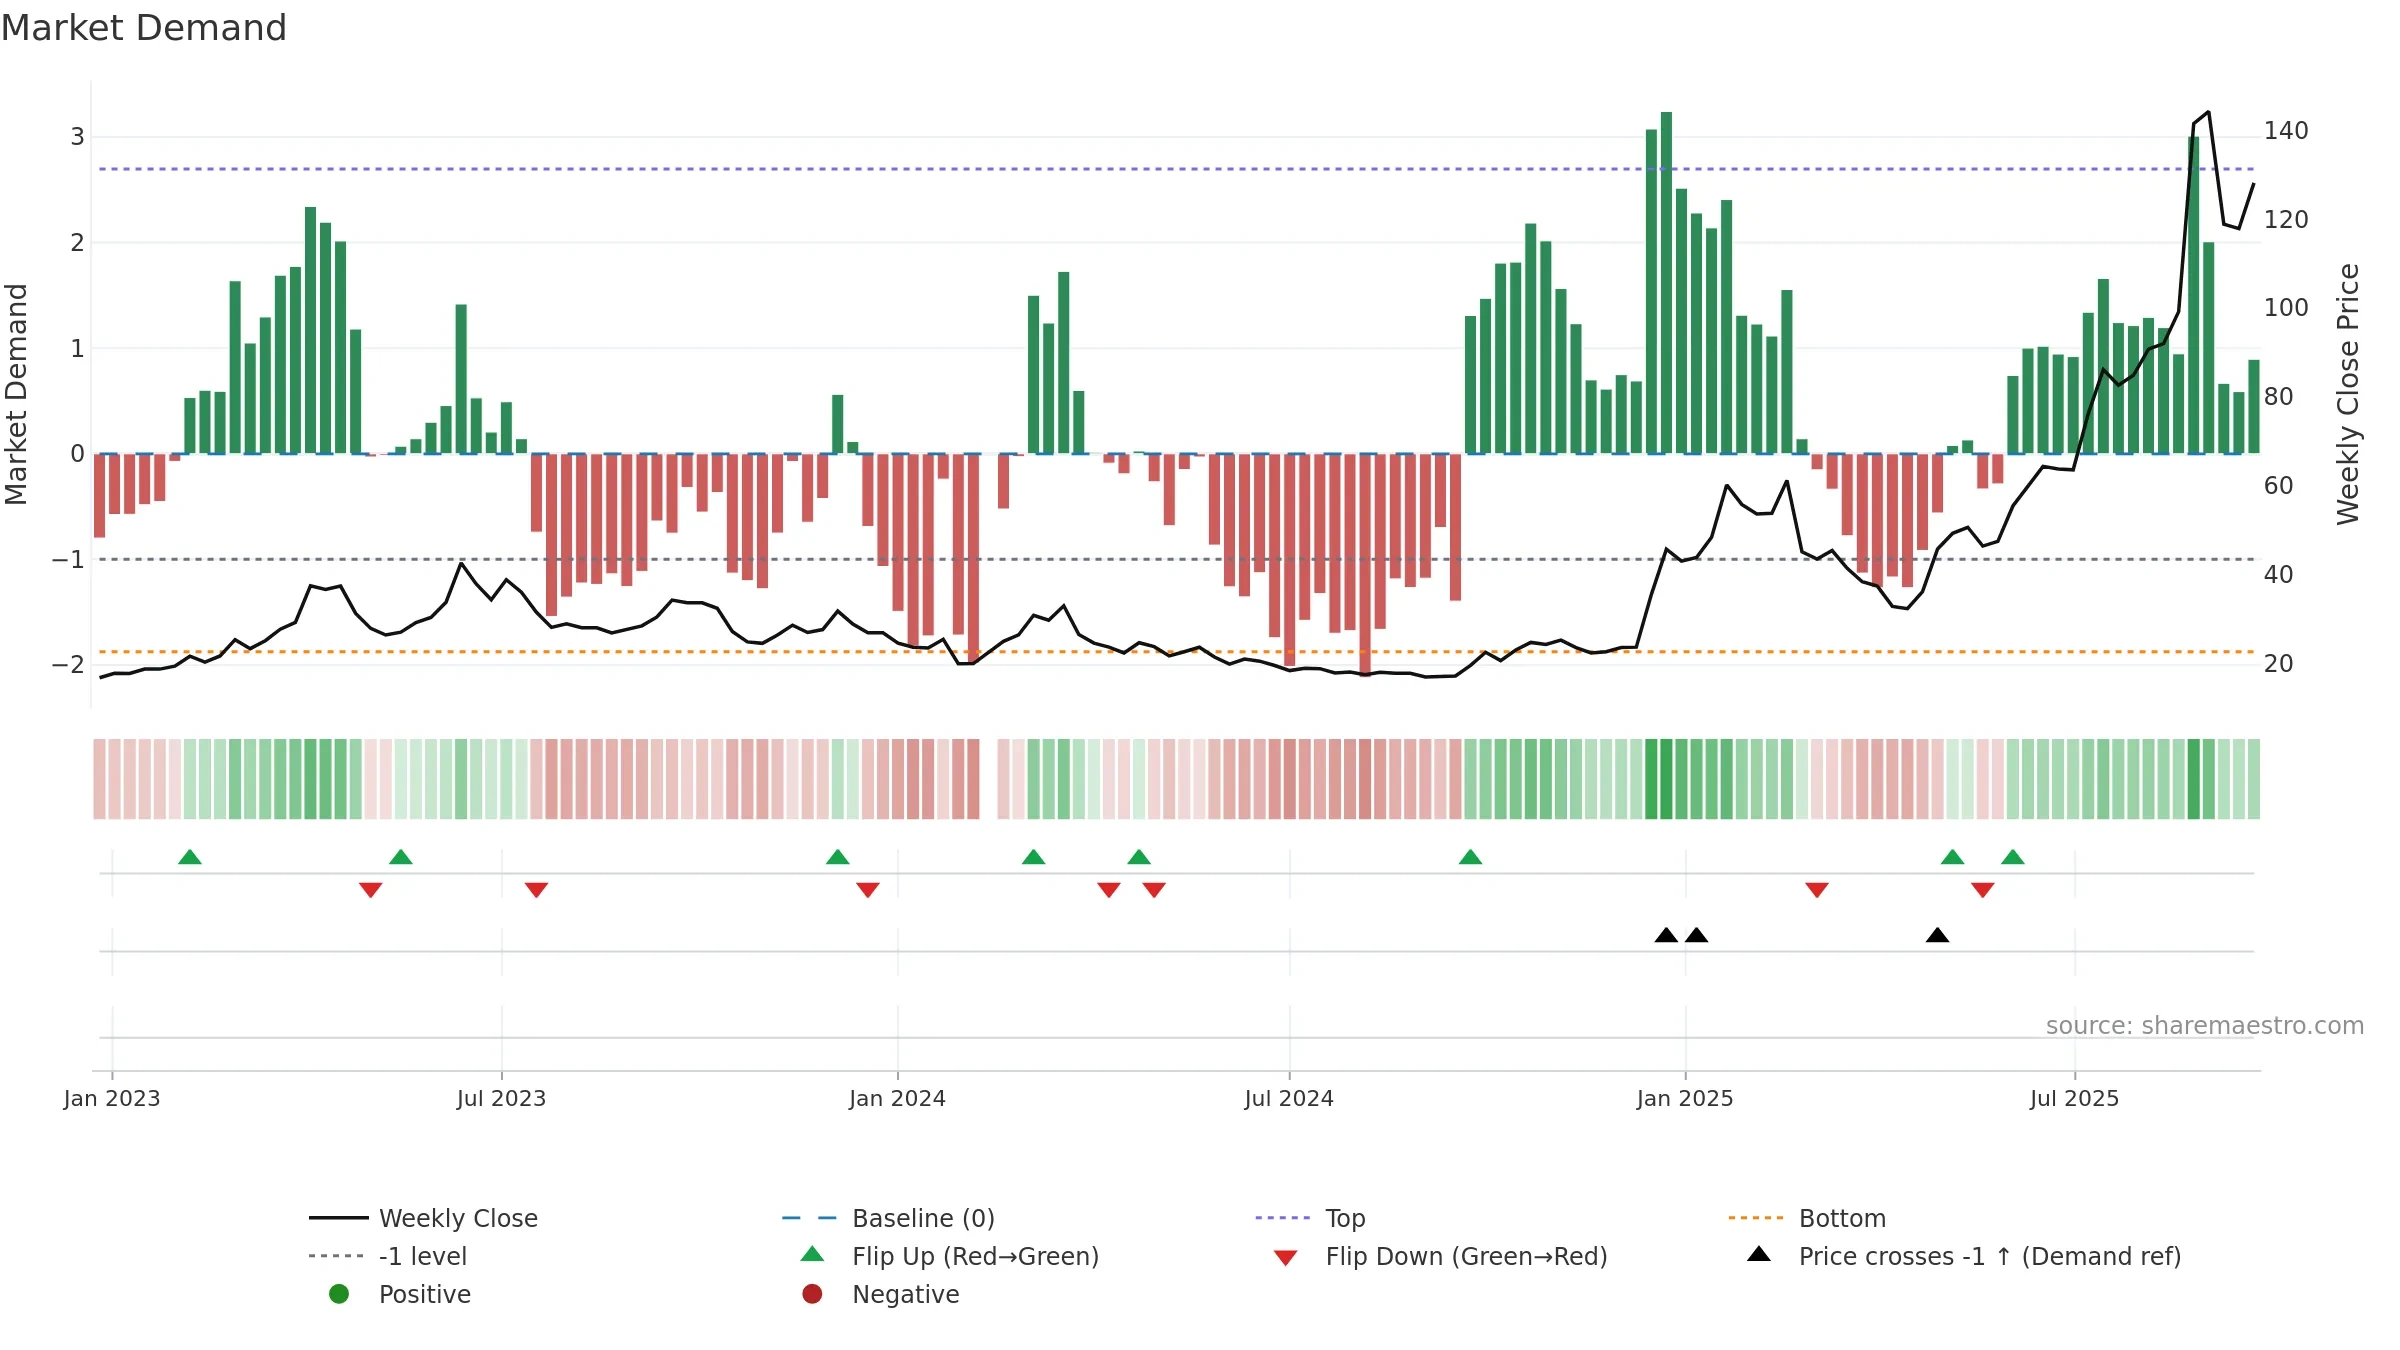Screen dimensions: 2400x1350
Task: Select the first black price-cross triangle before Jan 2025
Action: [1666, 935]
